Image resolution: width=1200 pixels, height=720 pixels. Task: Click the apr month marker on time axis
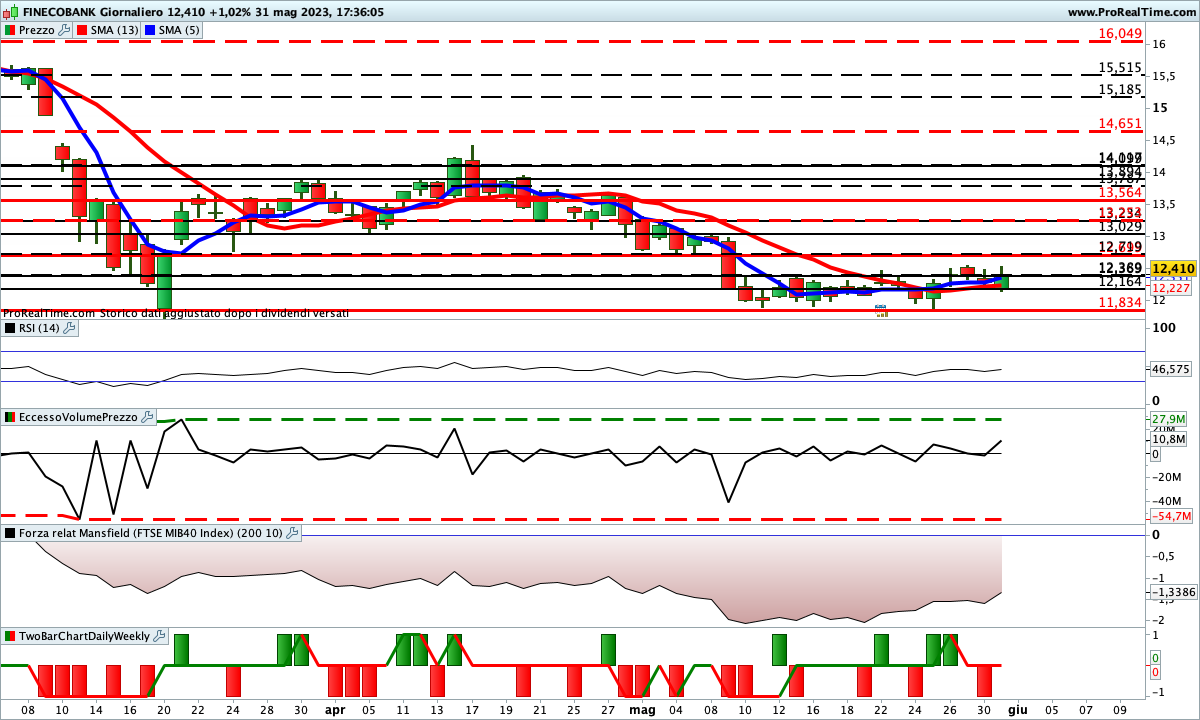335,709
